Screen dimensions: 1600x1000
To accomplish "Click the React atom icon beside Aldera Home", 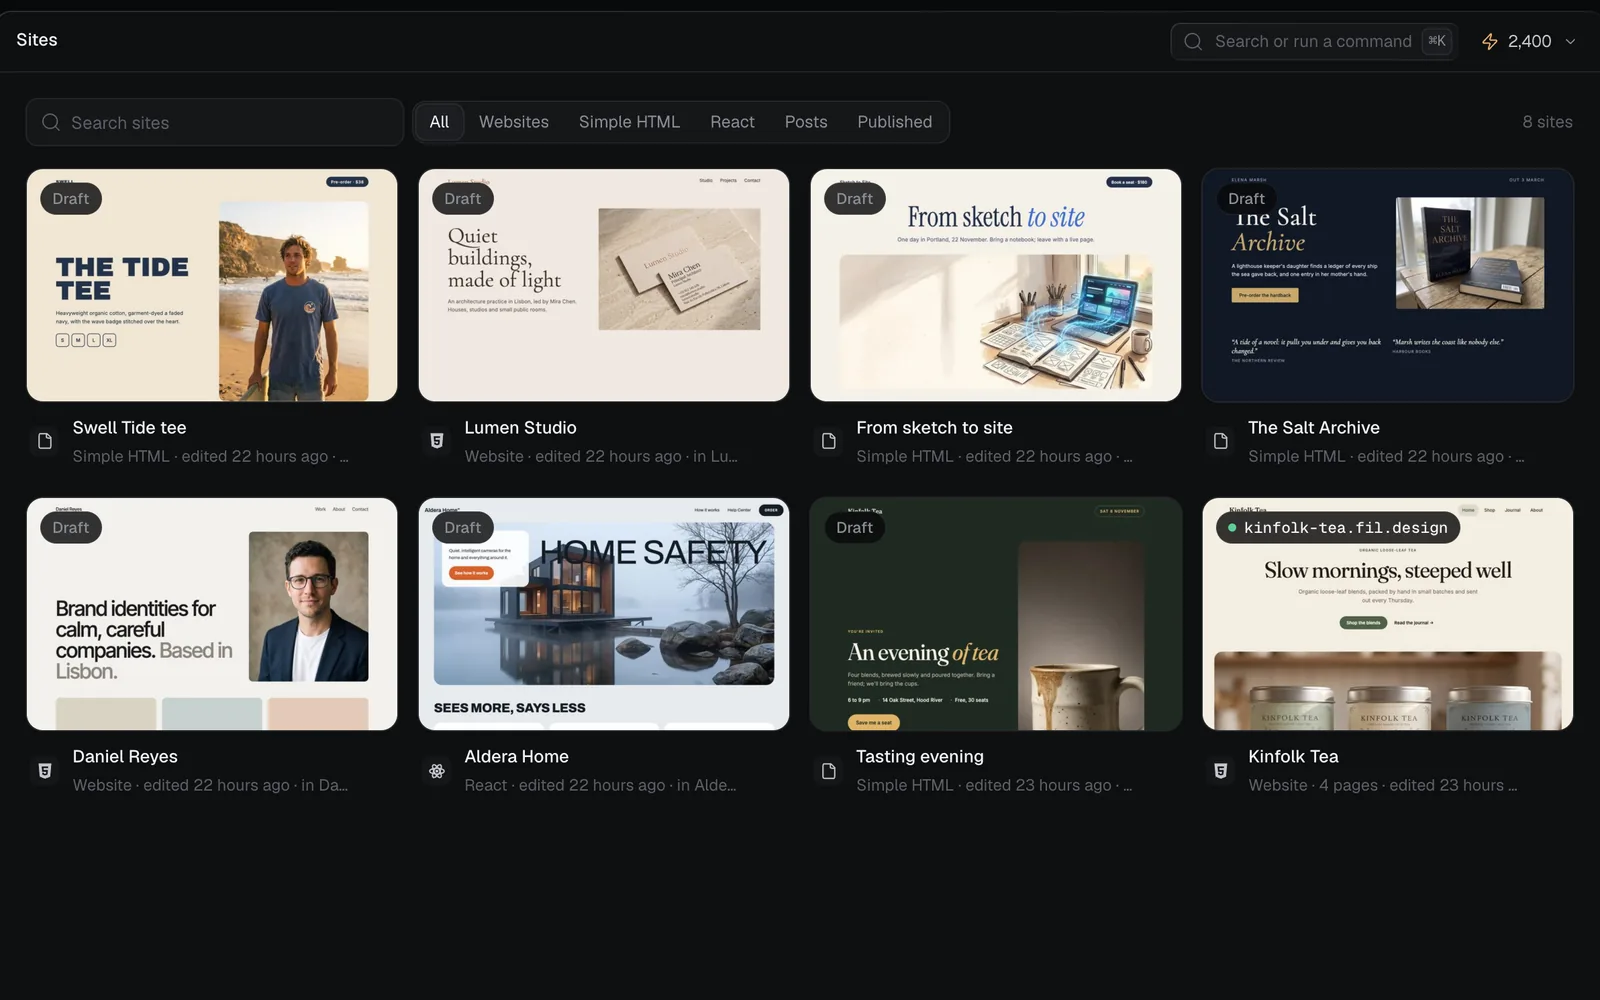I will tap(437, 771).
